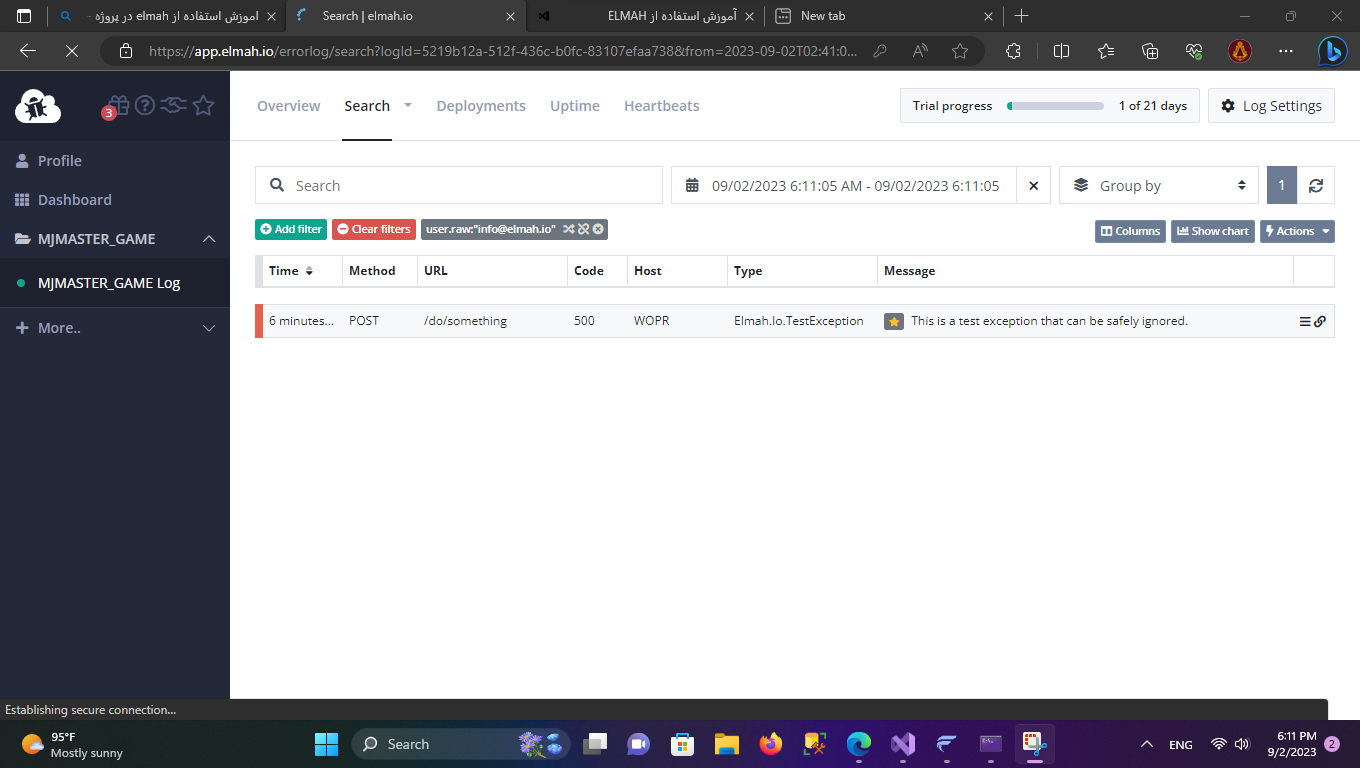1360x768 pixels.
Task: Click the magnifier icon in the search field
Action: pyautogui.click(x=277, y=185)
